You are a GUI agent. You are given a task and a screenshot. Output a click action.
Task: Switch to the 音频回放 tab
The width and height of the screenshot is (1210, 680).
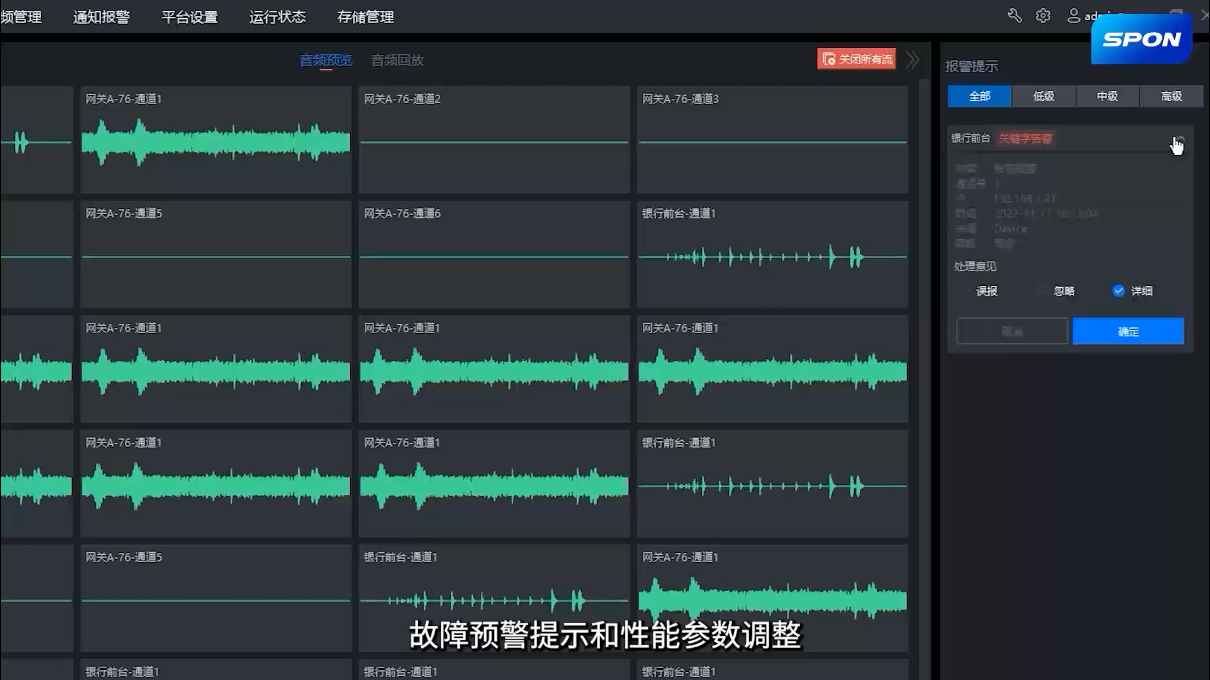click(397, 60)
